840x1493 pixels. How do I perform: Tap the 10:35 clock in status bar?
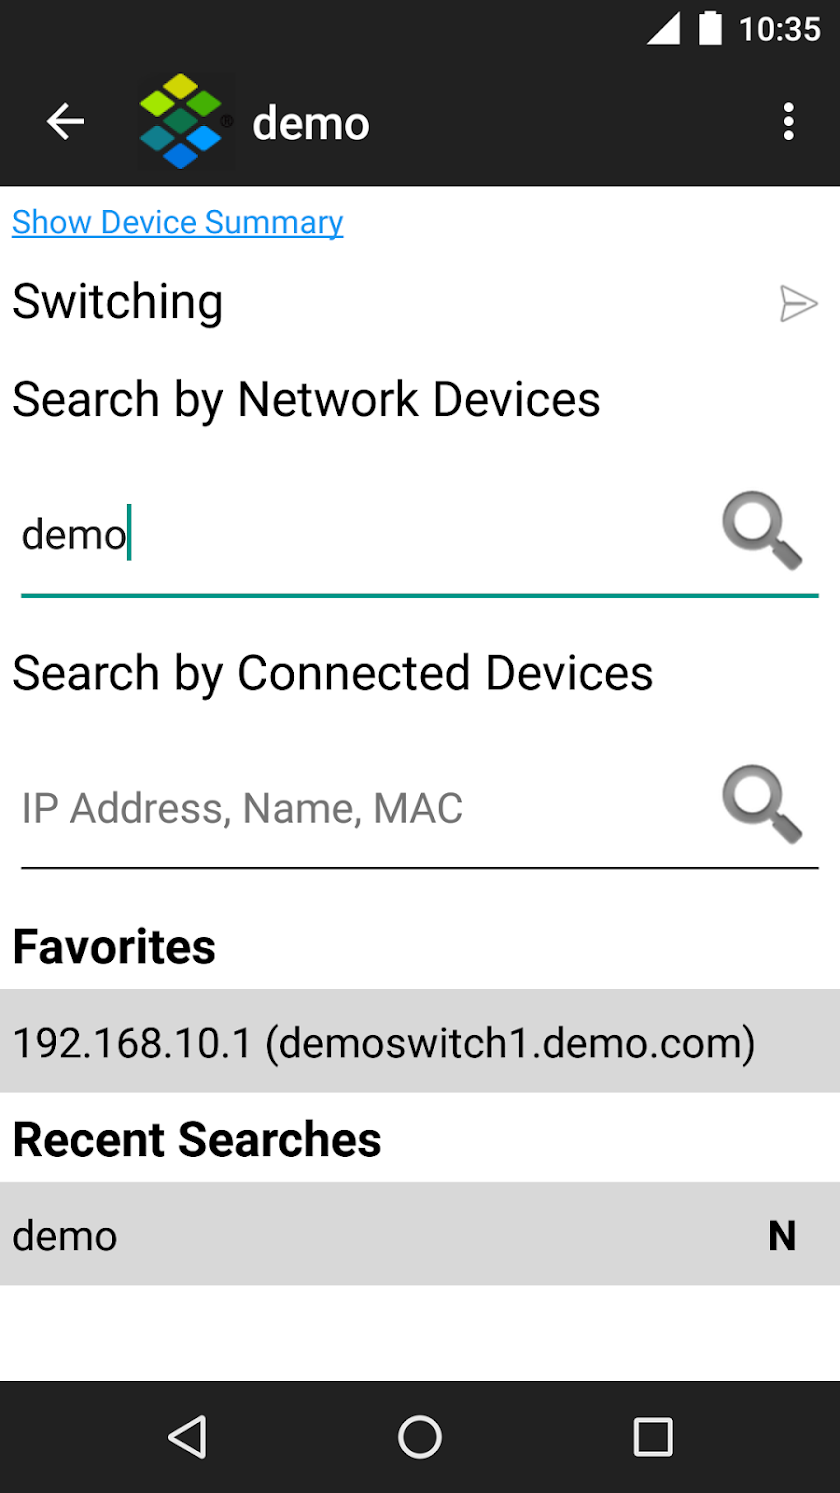pyautogui.click(x=780, y=29)
